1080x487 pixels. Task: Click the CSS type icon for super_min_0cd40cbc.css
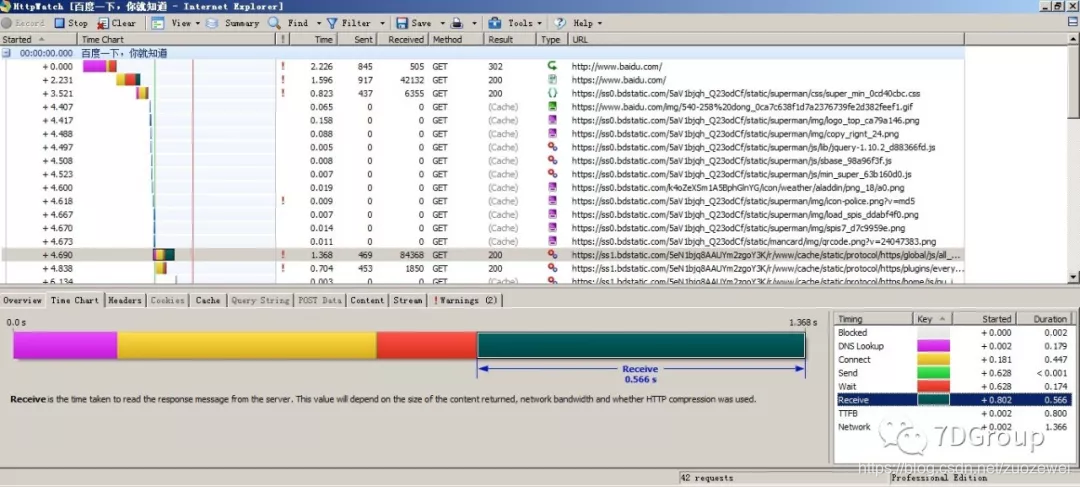pos(552,93)
